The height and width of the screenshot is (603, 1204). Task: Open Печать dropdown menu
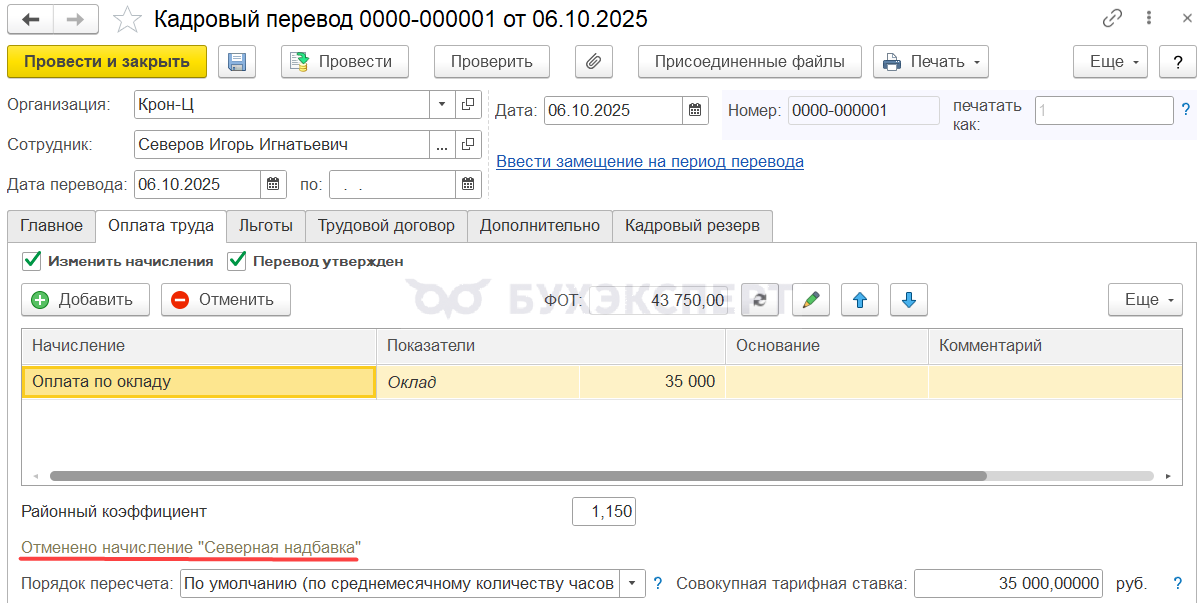[x=931, y=62]
